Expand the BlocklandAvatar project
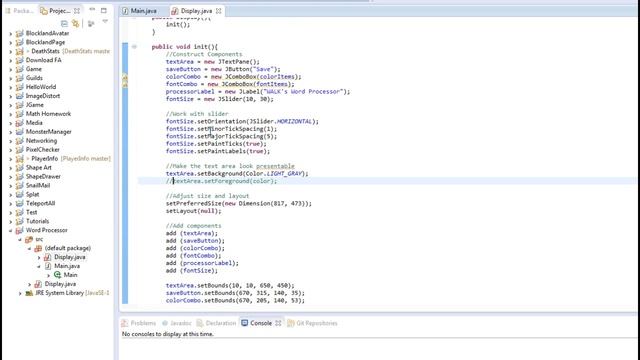 [x=11, y=33]
